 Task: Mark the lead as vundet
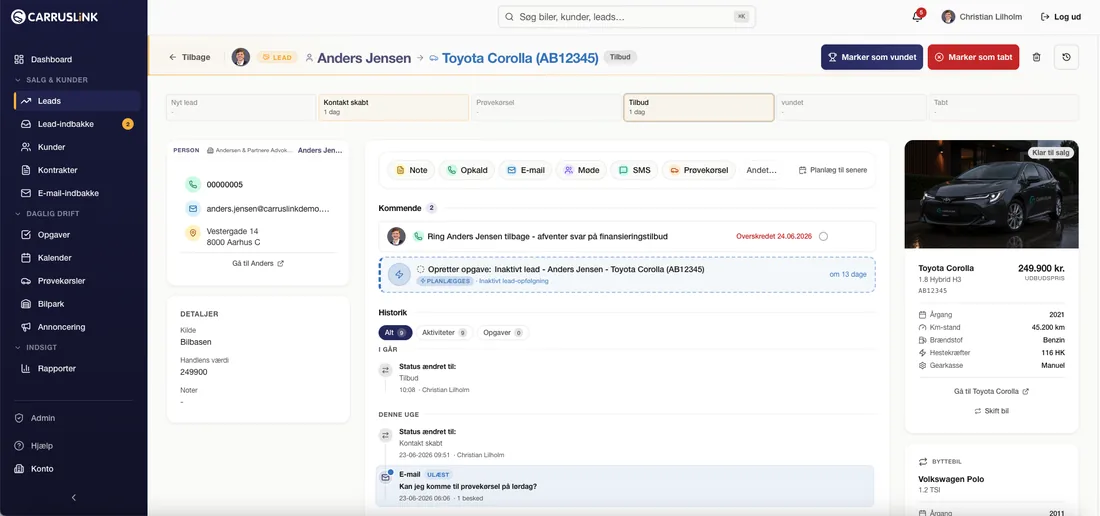[x=872, y=57]
